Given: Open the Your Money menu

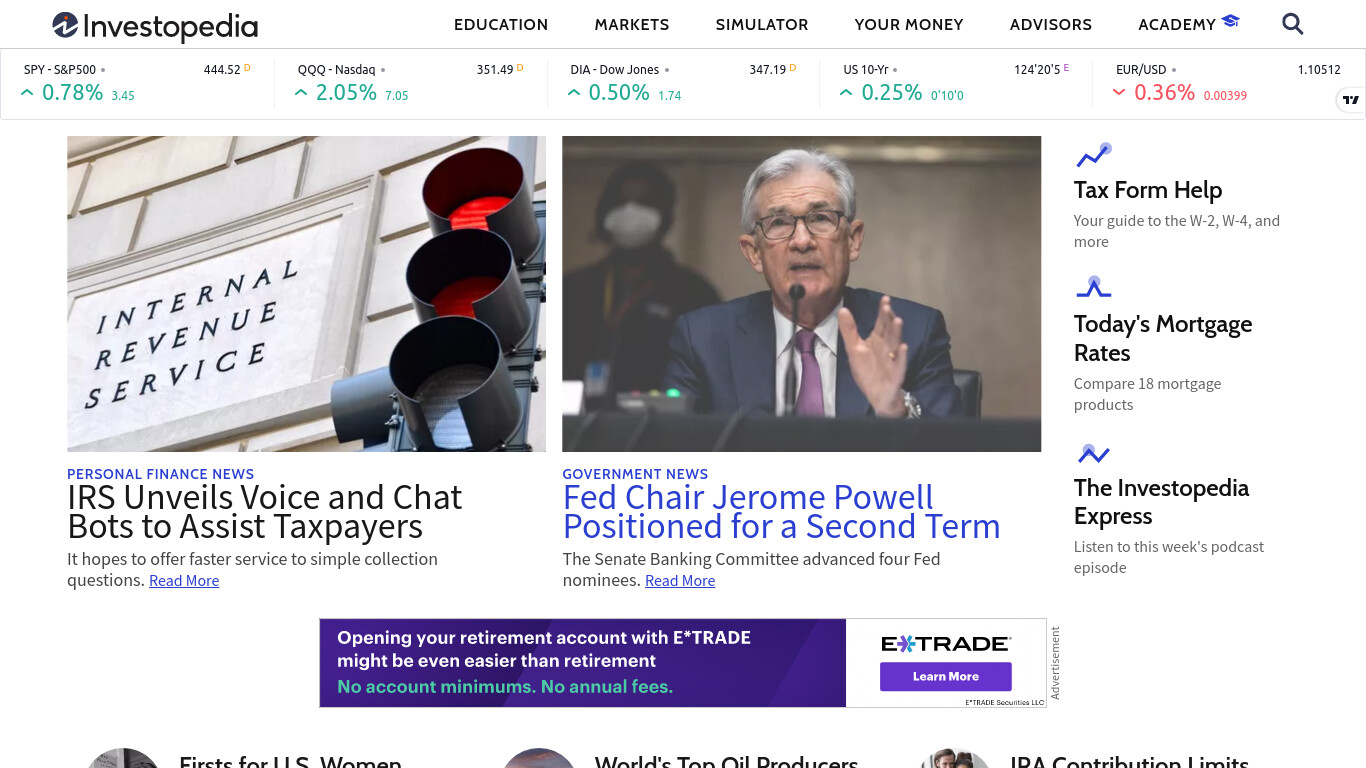Looking at the screenshot, I should pyautogui.click(x=909, y=24).
